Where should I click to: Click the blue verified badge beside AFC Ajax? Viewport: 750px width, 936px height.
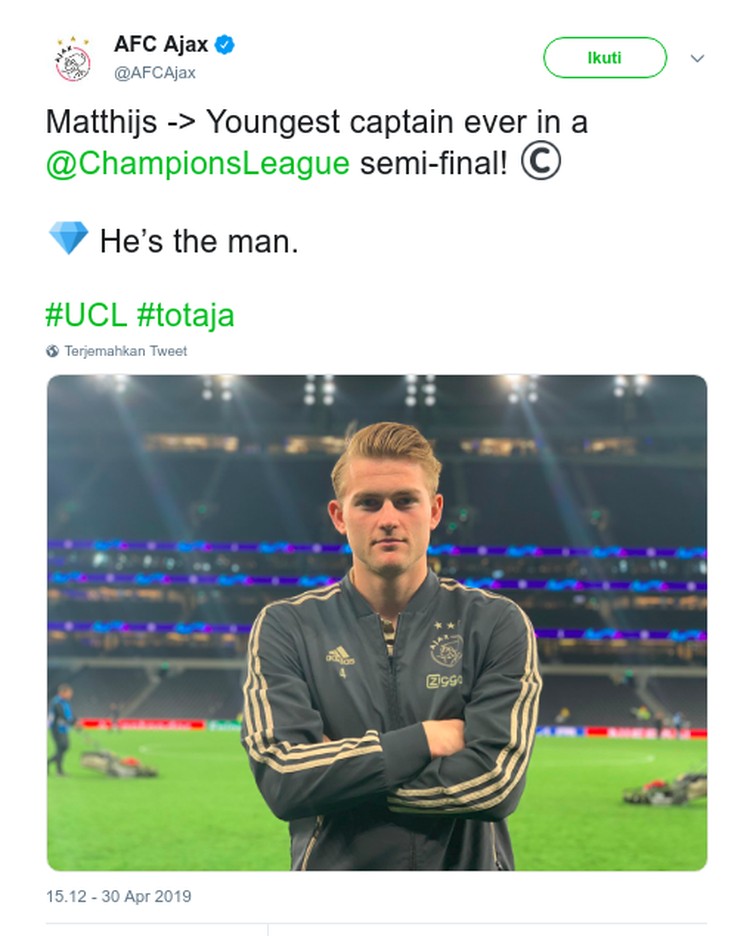tap(225, 45)
